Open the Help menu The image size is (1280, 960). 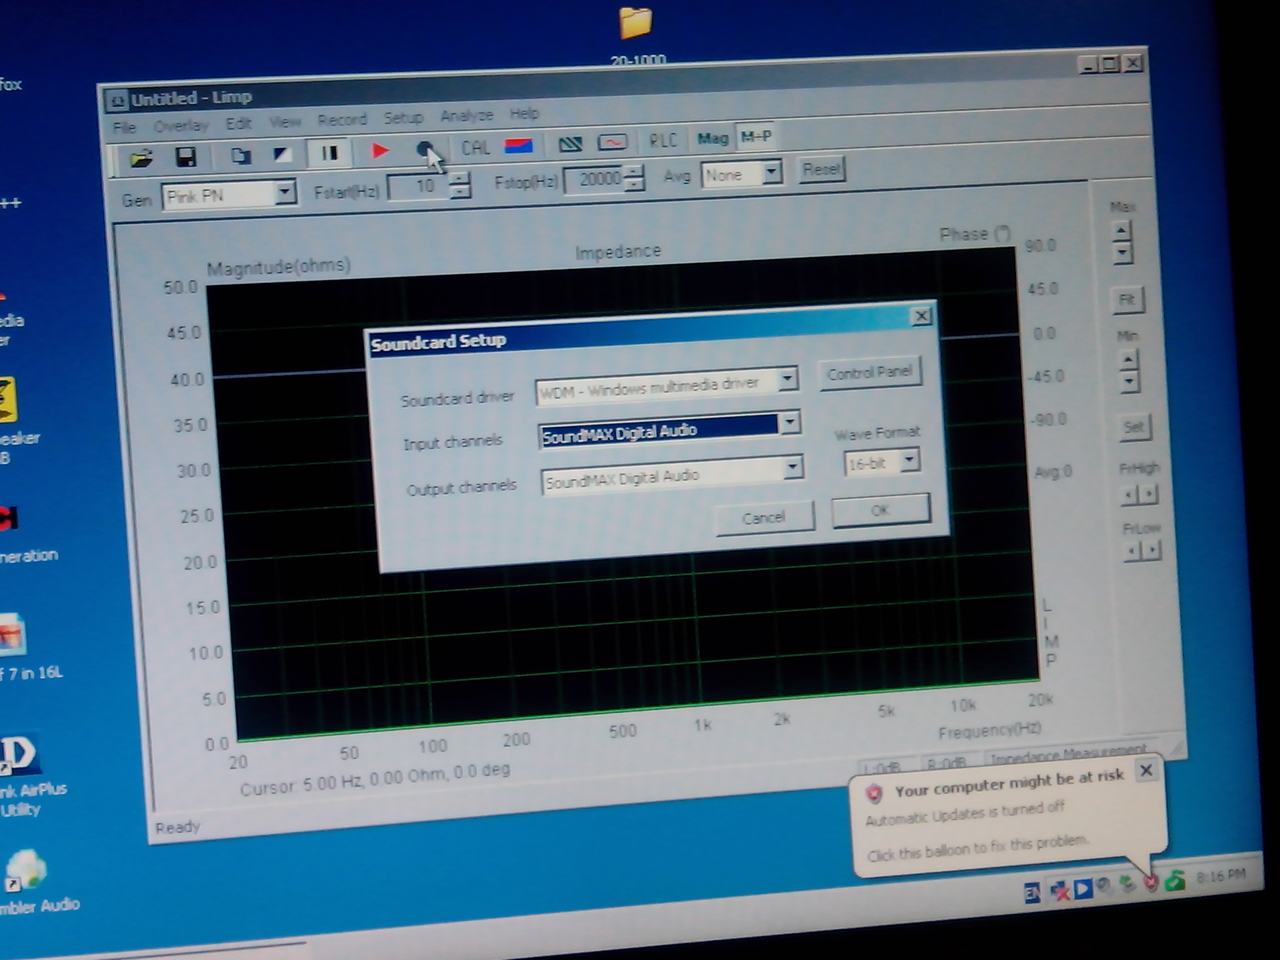[x=524, y=114]
